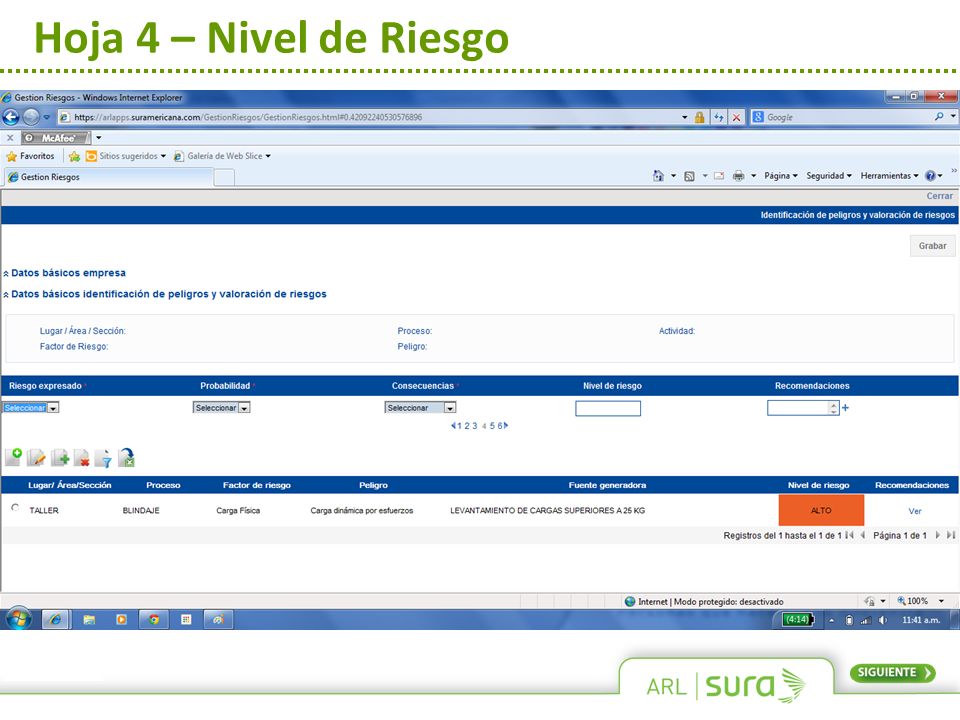Click the Ver recommendations link
This screenshot has height=720, width=960.
[x=915, y=511]
